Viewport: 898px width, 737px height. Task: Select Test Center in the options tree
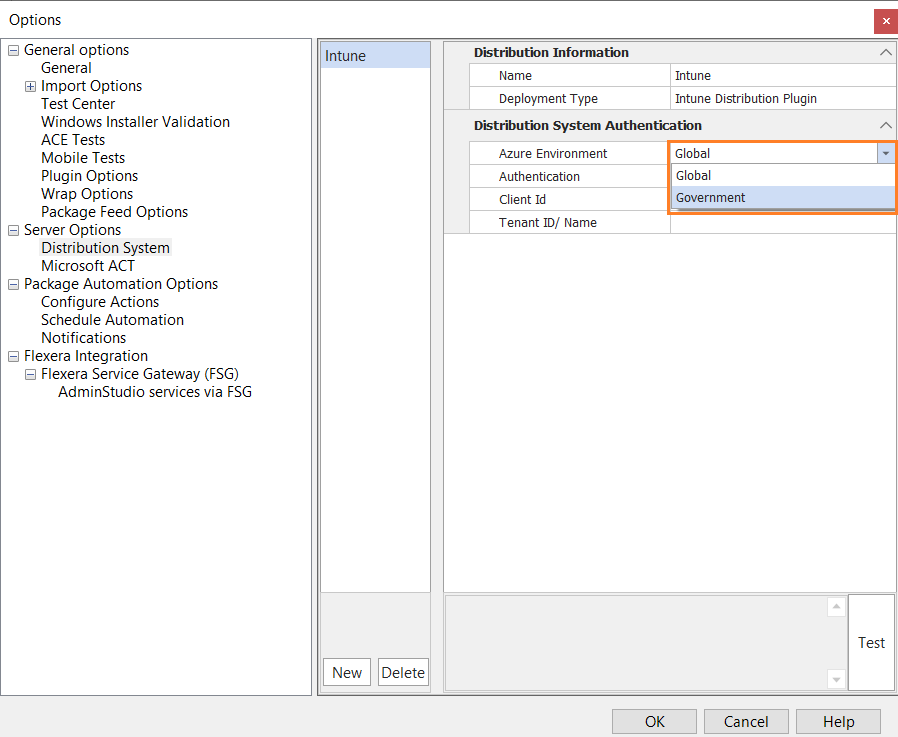click(x=78, y=104)
